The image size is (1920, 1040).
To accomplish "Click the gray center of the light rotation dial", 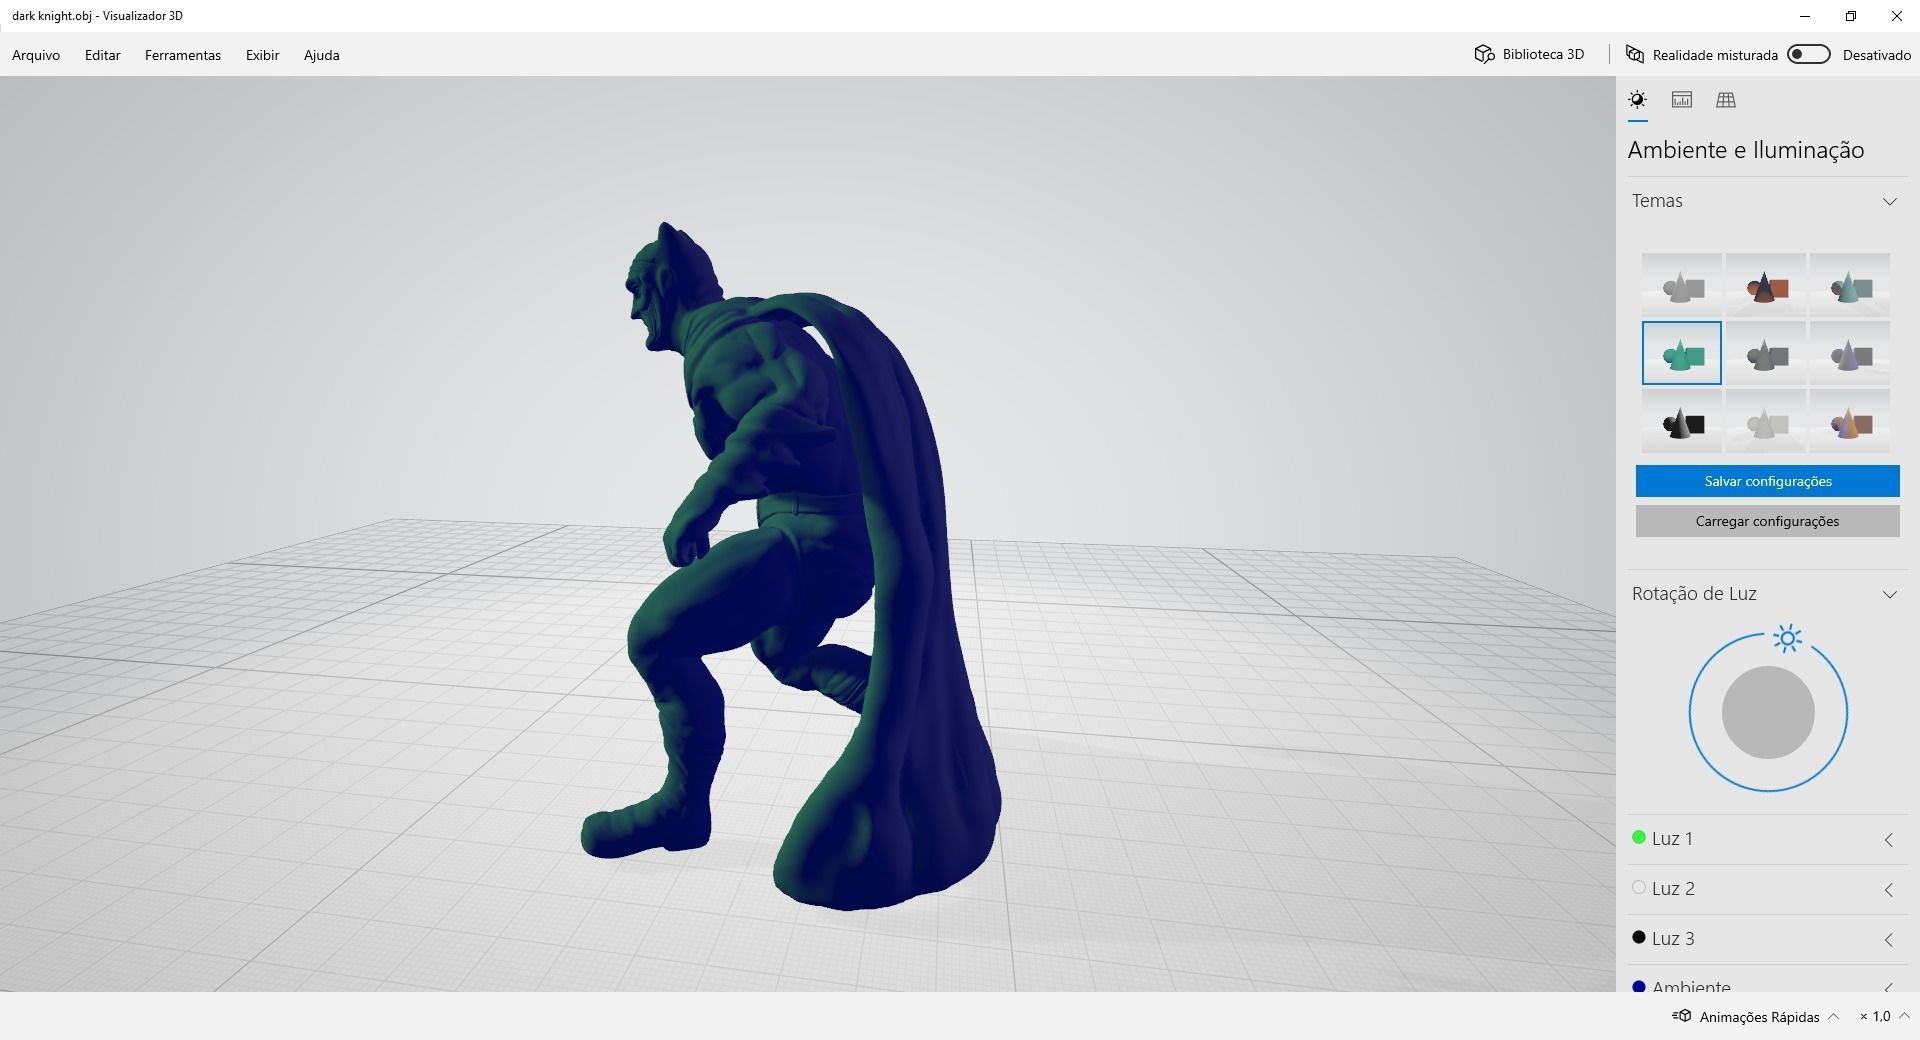I will (x=1768, y=712).
